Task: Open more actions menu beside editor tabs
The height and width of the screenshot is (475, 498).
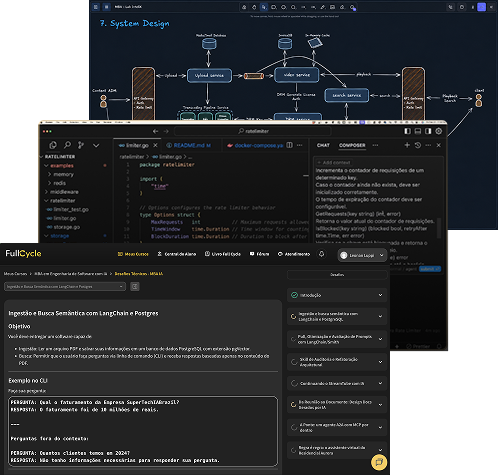Action: pyautogui.click(x=300, y=145)
